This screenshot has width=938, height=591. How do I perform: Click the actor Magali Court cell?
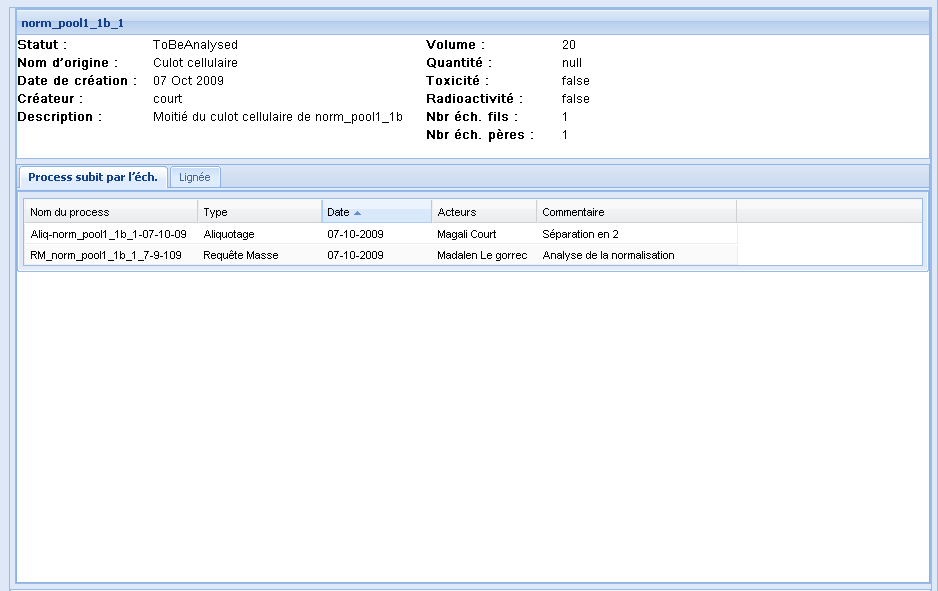point(467,233)
